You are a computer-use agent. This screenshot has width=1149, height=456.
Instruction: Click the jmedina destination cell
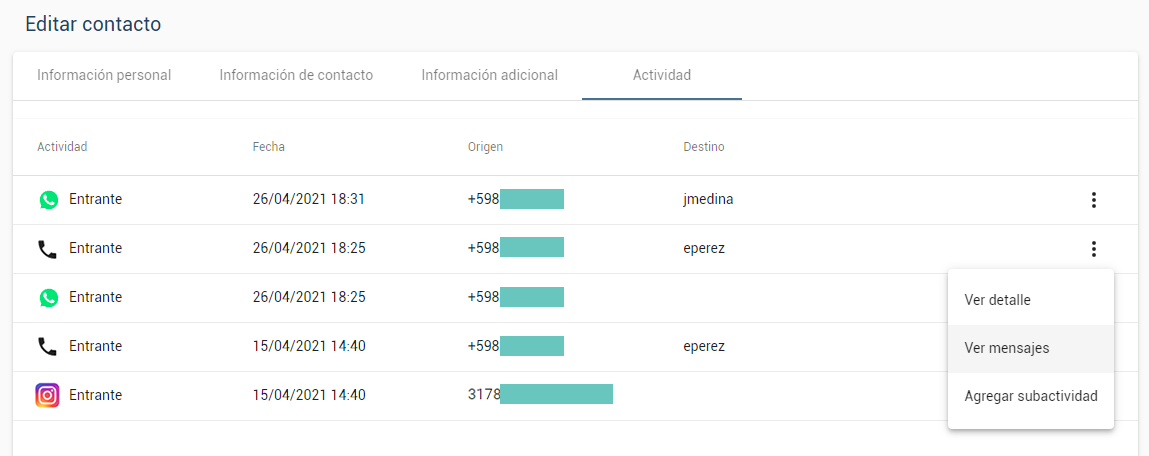pyautogui.click(x=708, y=199)
